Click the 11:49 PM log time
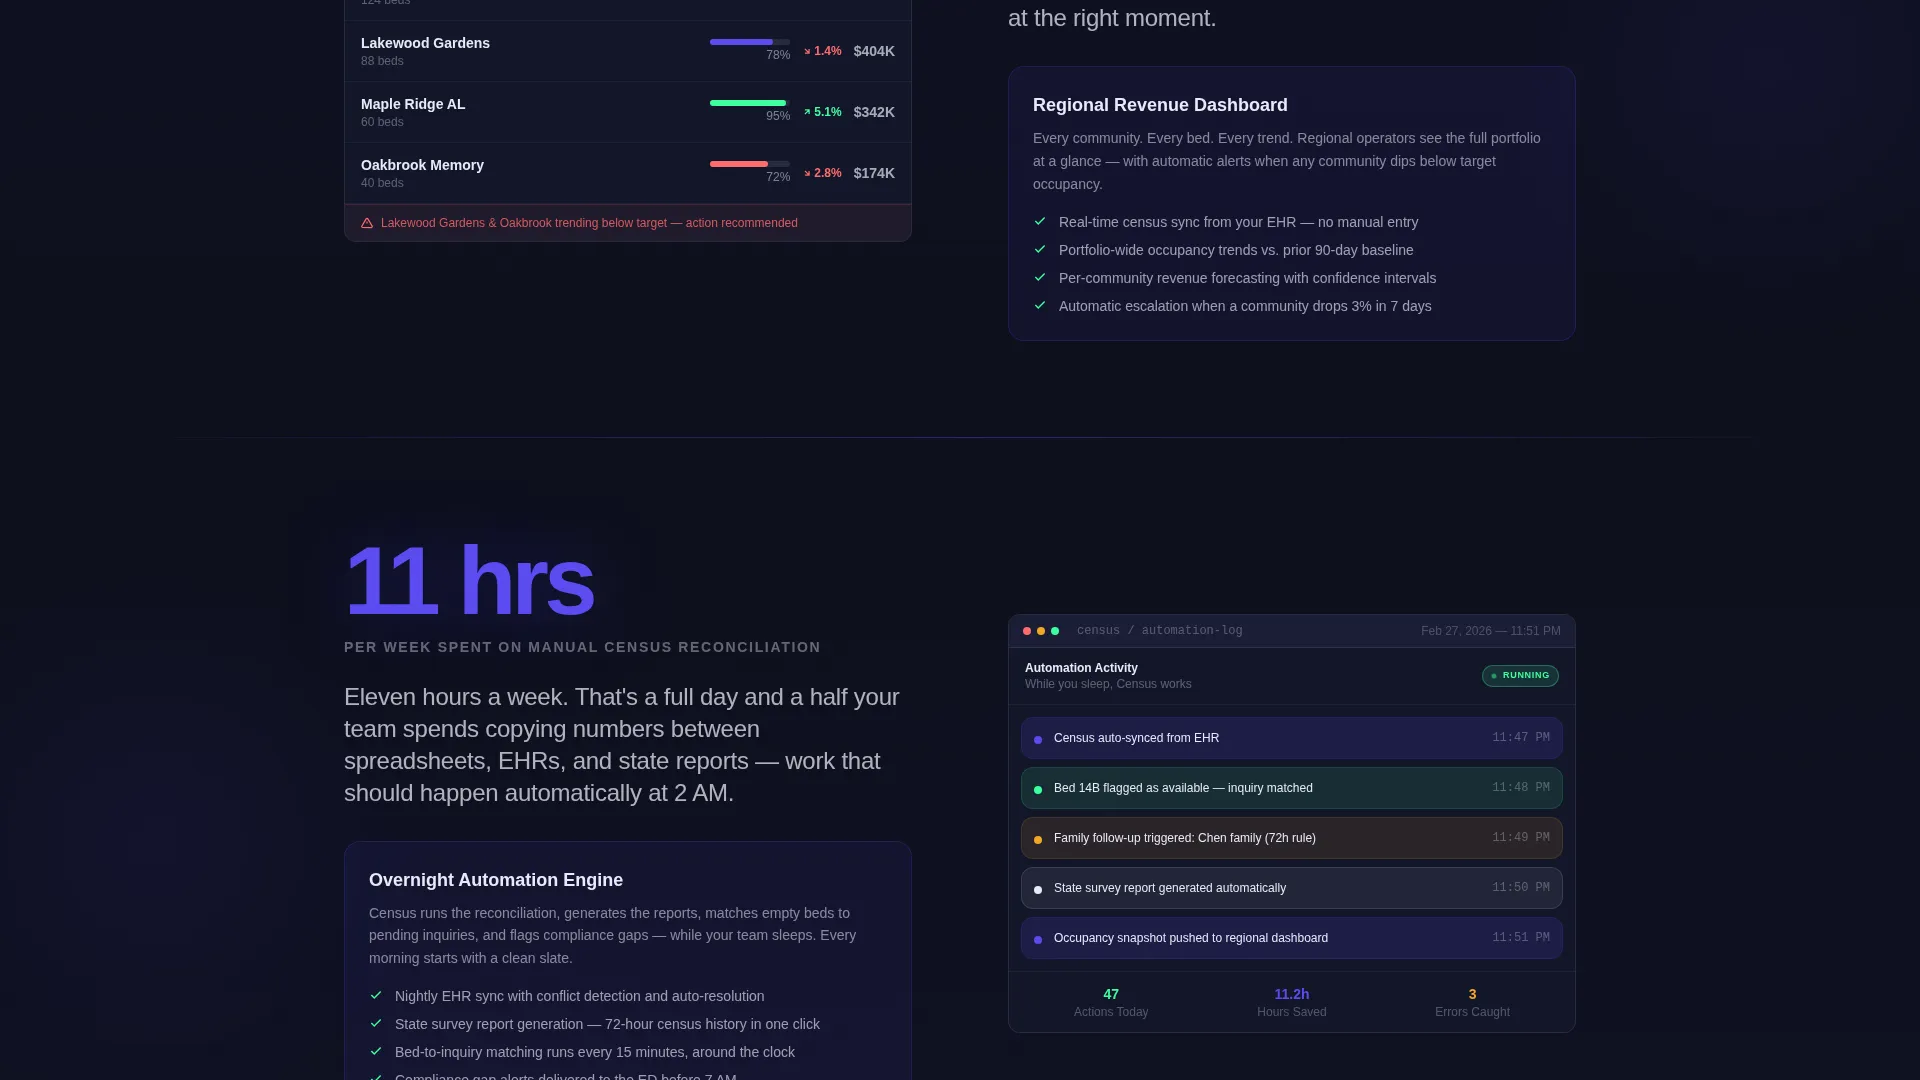Image resolution: width=1920 pixels, height=1080 pixels. tap(1521, 838)
